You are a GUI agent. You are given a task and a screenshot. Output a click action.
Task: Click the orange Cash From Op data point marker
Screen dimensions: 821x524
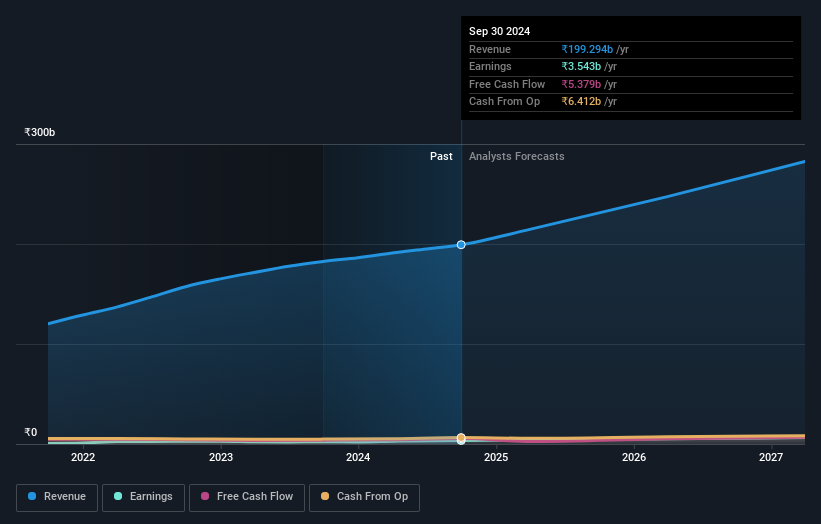[x=461, y=437]
